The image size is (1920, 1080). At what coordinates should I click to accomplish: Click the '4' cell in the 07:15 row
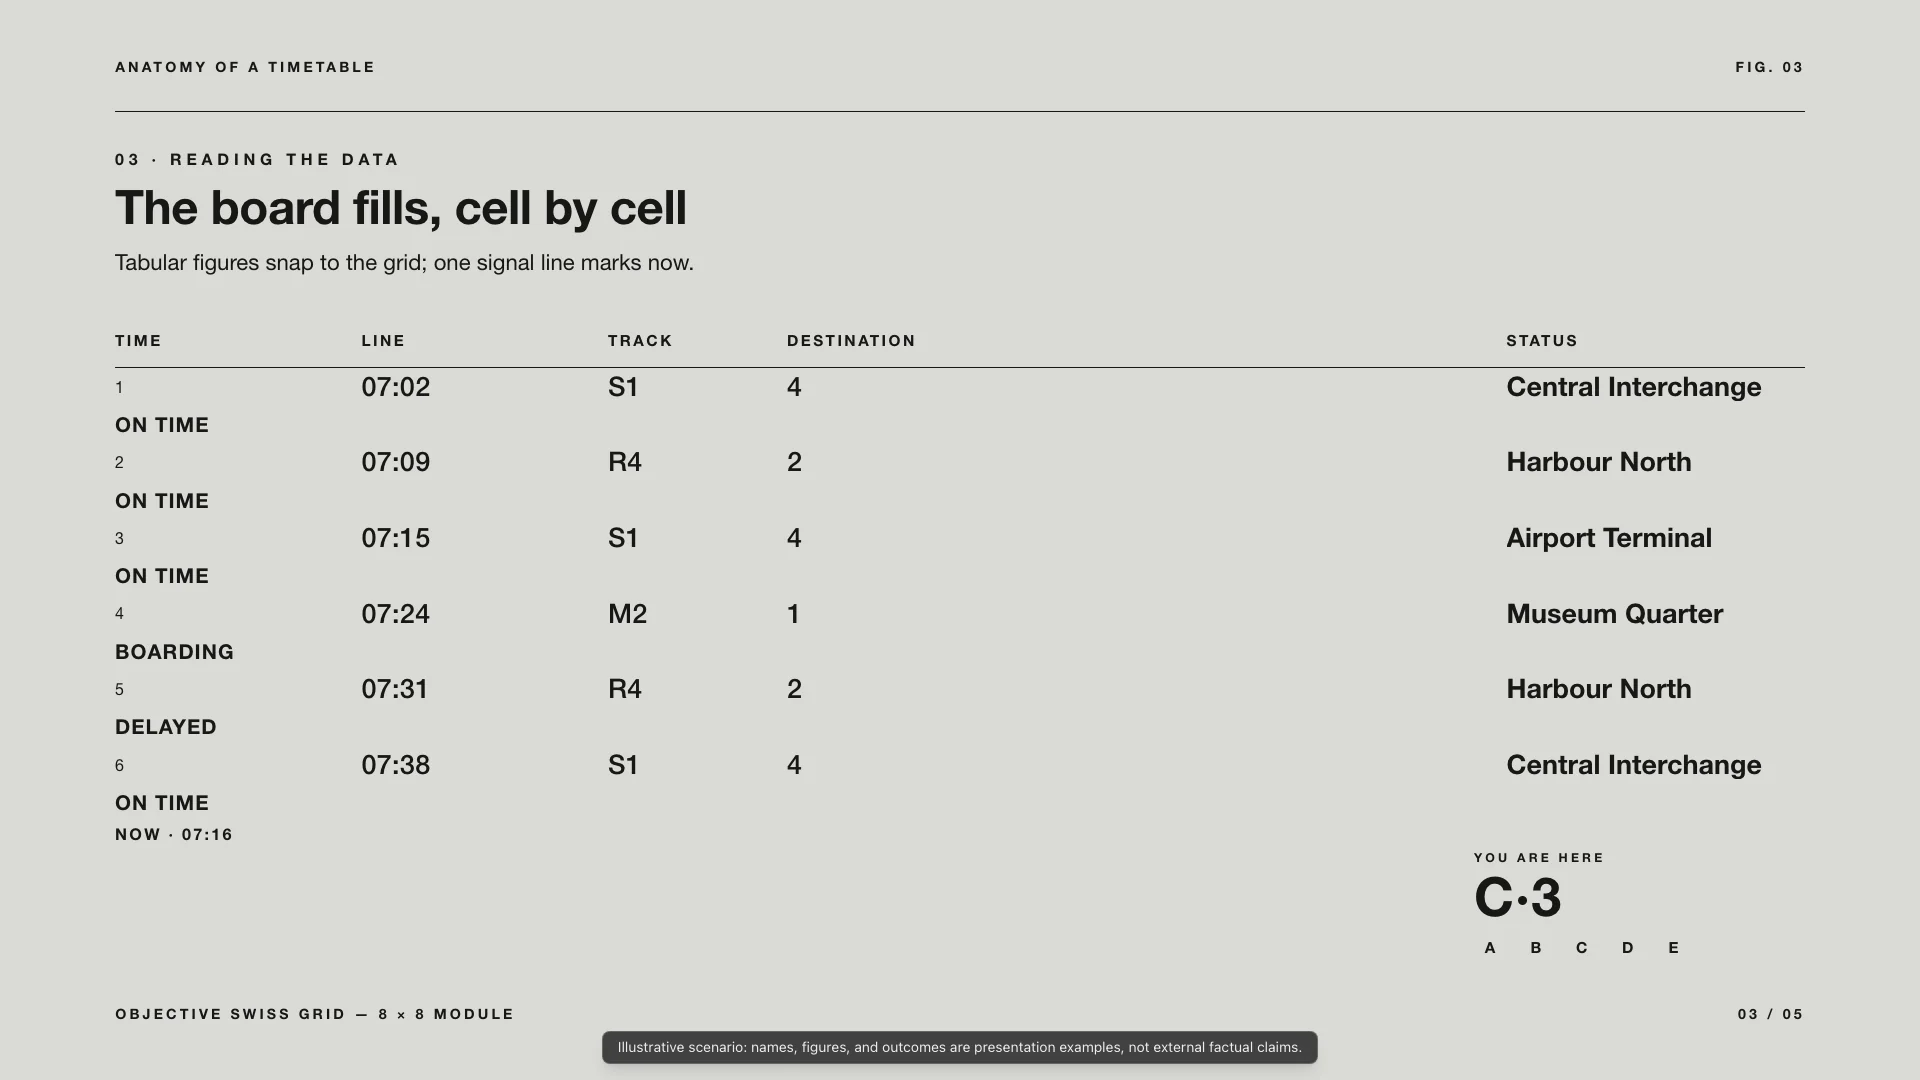(794, 538)
